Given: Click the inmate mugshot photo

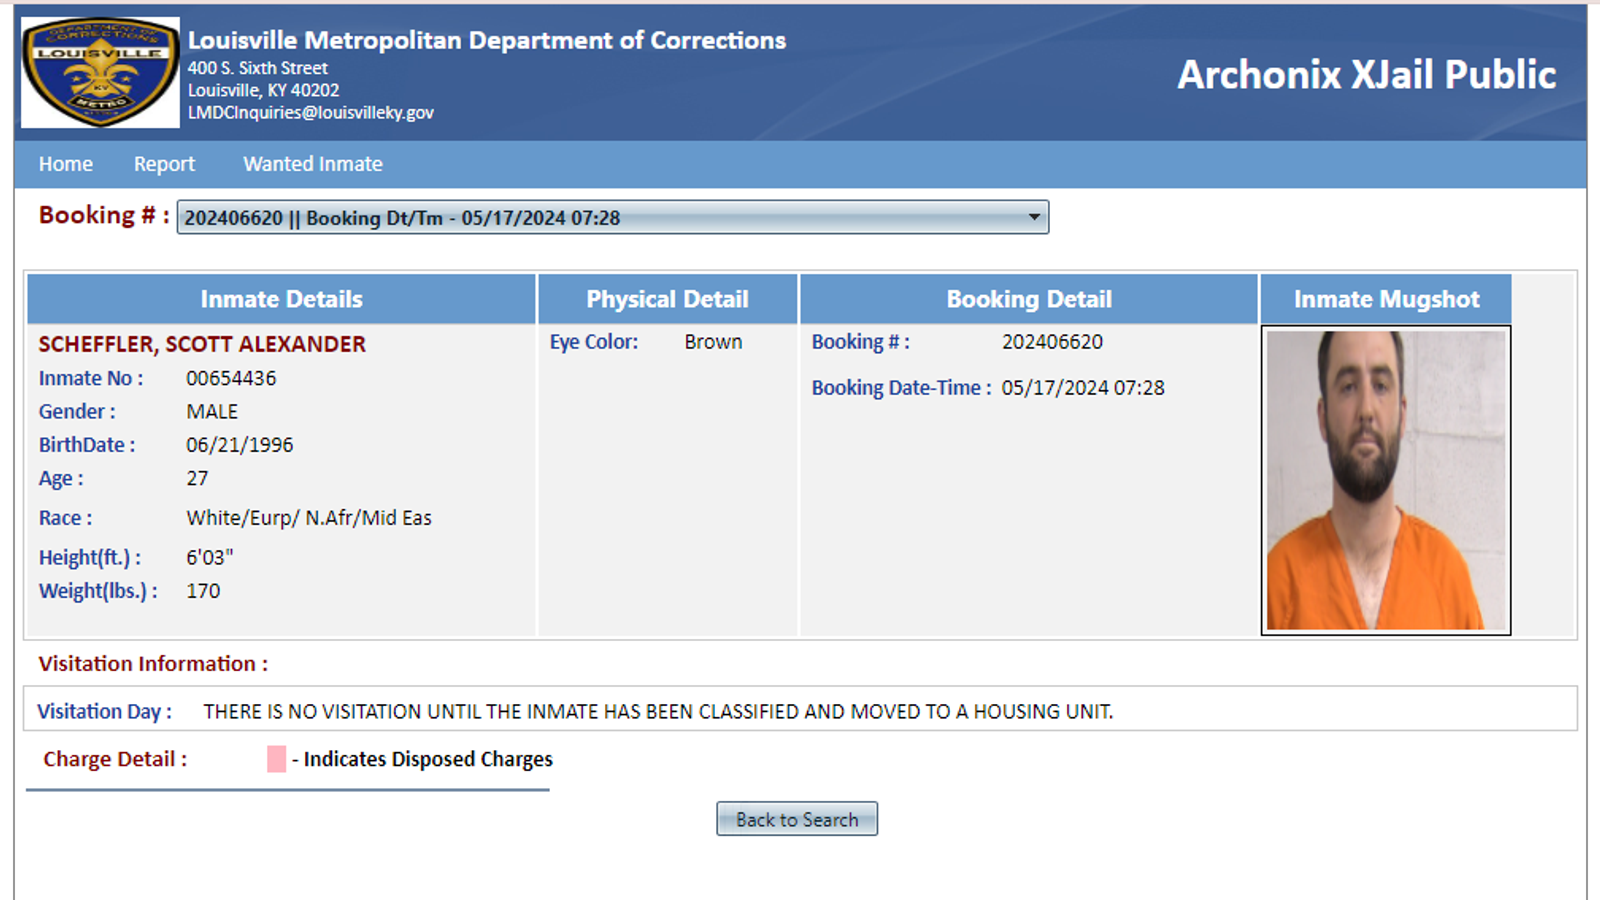Looking at the screenshot, I should (1386, 480).
